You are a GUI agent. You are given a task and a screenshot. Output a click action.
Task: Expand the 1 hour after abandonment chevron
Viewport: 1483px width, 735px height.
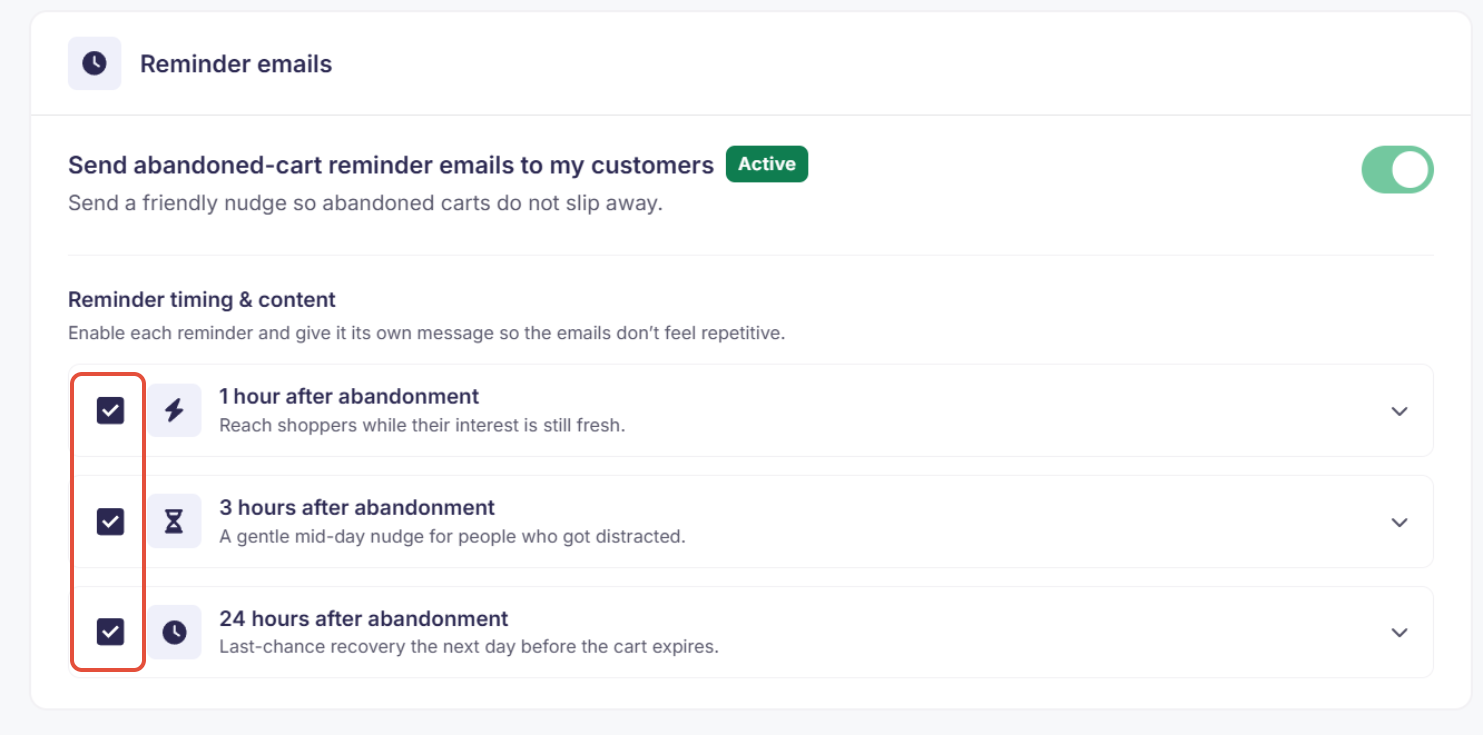pyautogui.click(x=1399, y=411)
